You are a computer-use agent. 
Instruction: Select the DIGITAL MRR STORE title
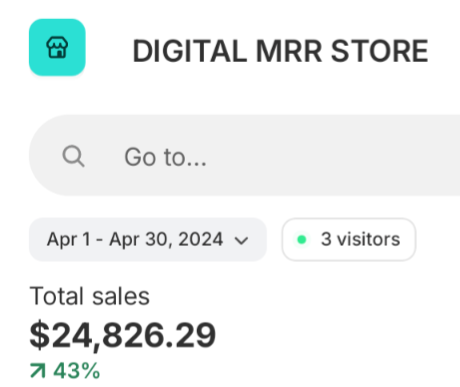tap(280, 51)
